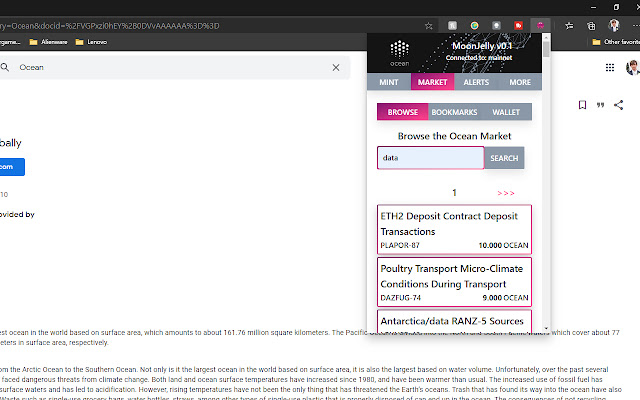
Task: Click the share icon on page
Action: click(618, 105)
